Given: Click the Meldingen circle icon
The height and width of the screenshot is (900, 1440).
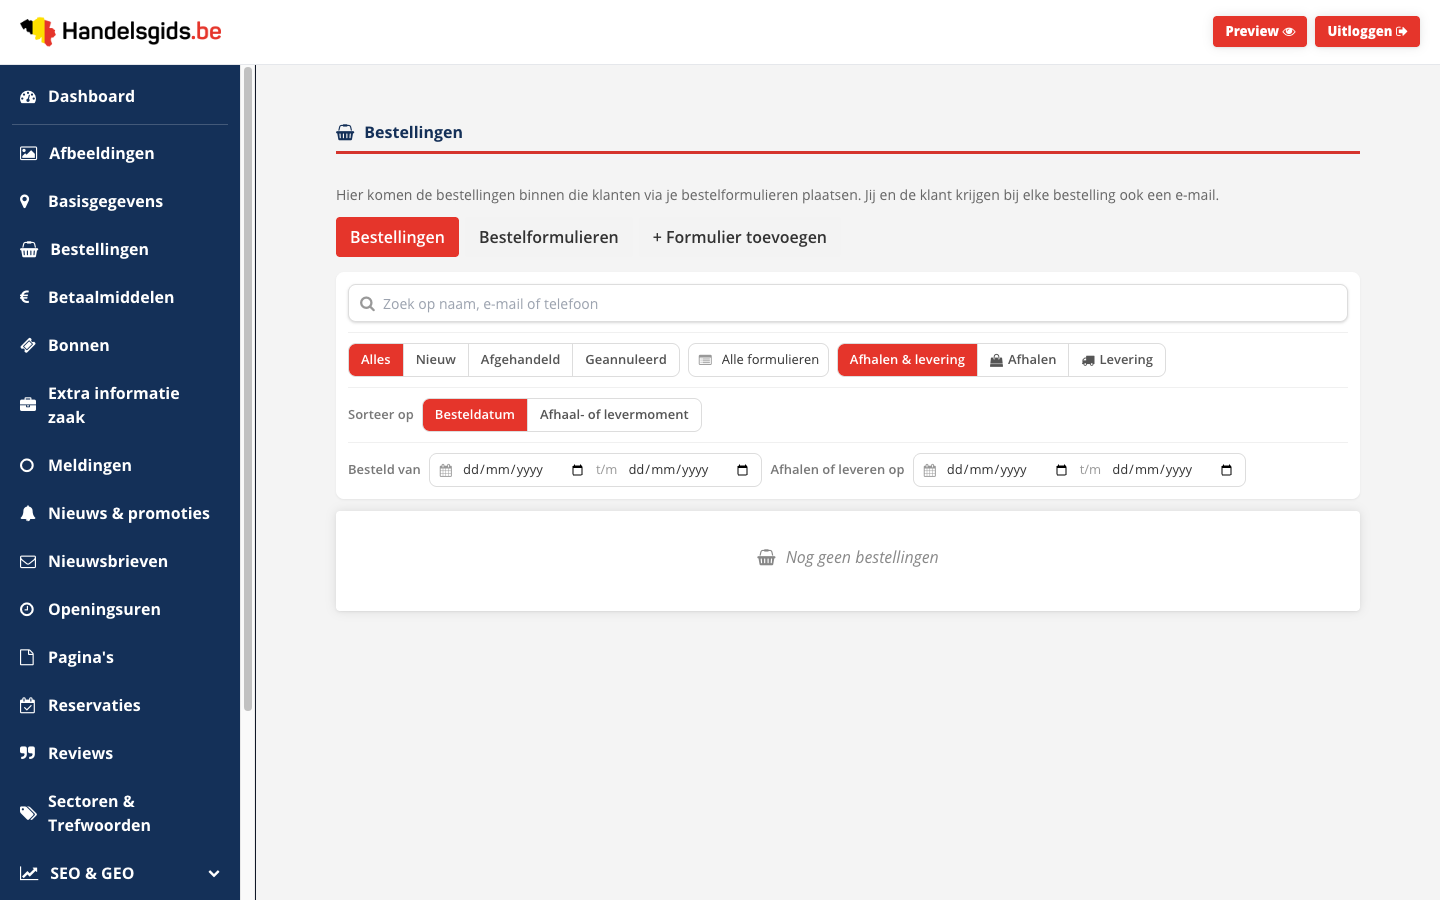Looking at the screenshot, I should tap(27, 465).
